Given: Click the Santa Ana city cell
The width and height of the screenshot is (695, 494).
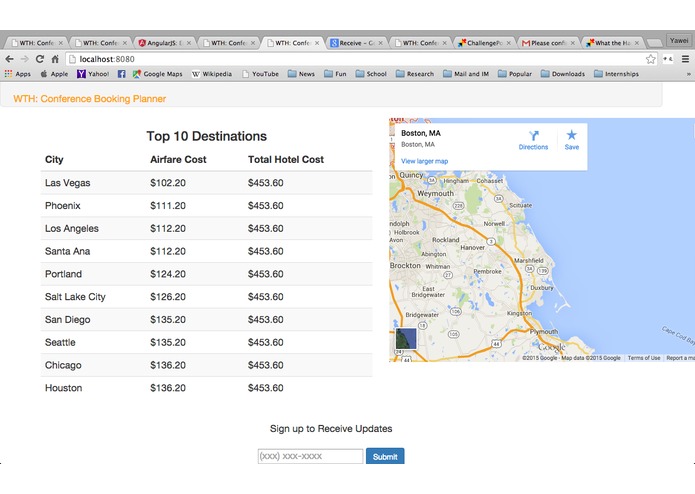Looking at the screenshot, I should (67, 251).
